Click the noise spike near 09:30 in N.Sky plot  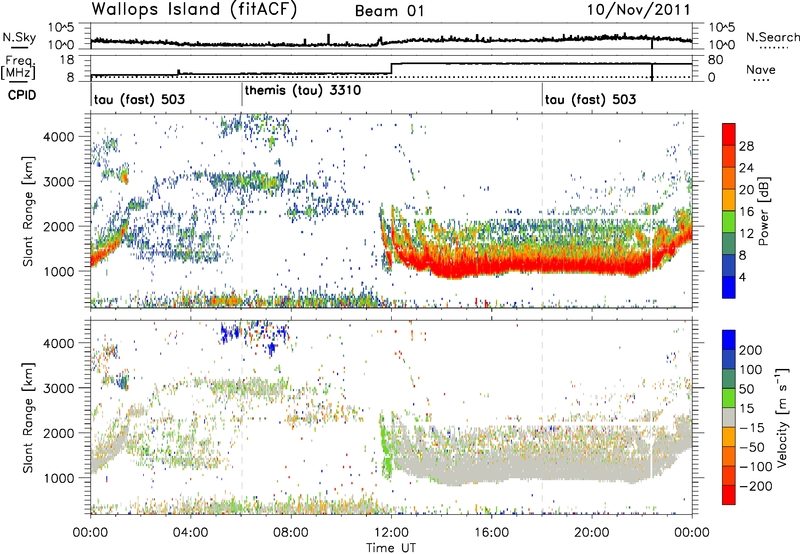(329, 39)
